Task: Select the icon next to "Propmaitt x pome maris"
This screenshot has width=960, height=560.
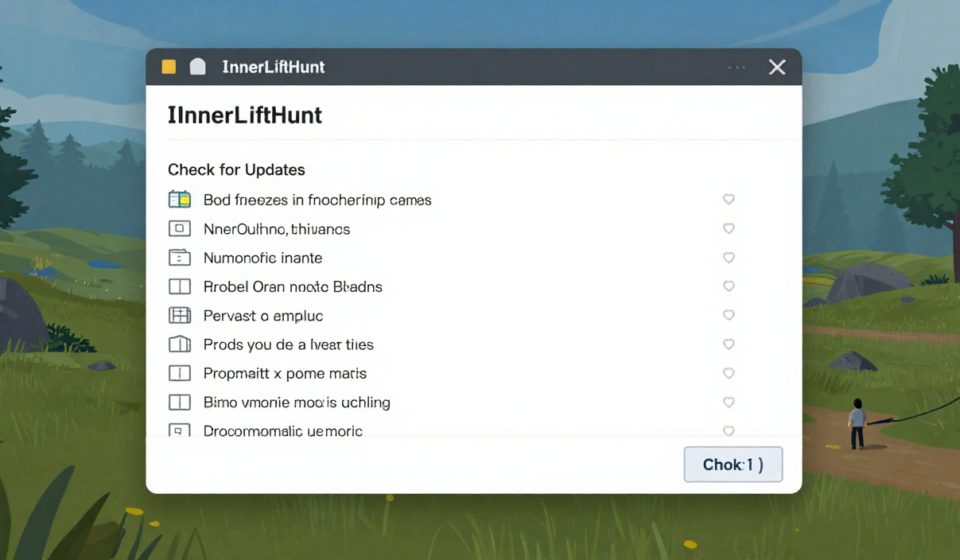Action: [x=179, y=374]
